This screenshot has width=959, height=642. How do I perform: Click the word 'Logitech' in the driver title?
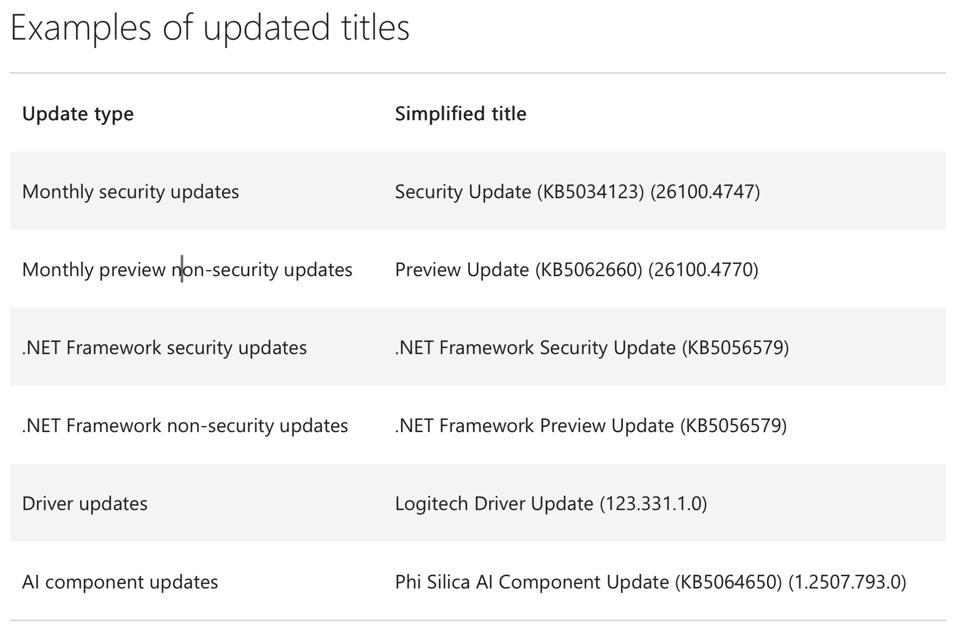coord(431,504)
